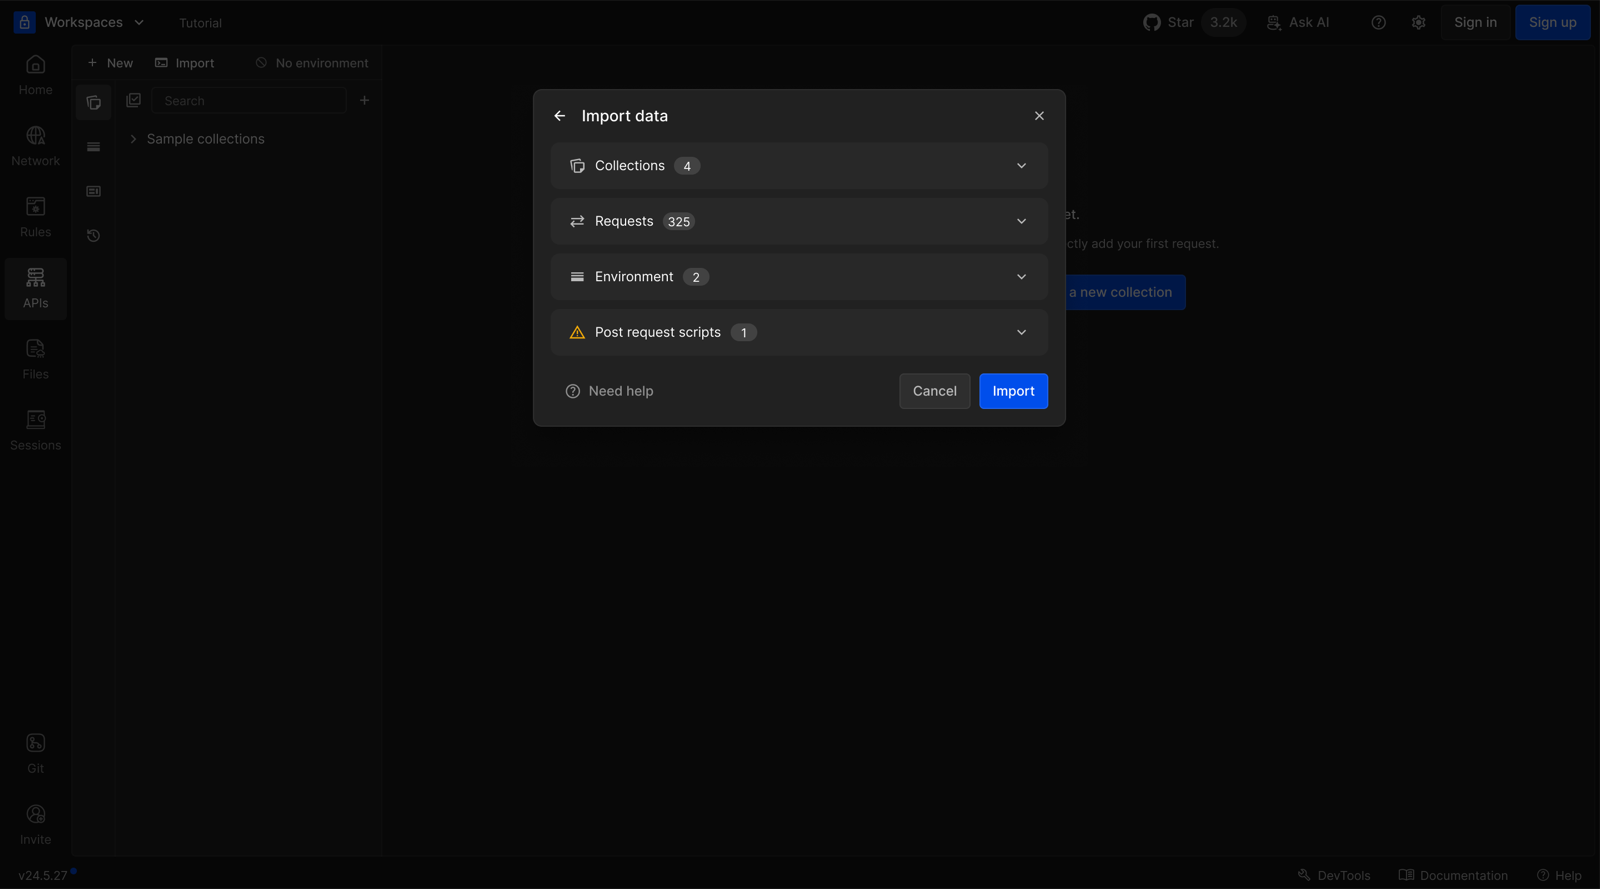1600x889 pixels.
Task: Click the Sign up button
Action: (1552, 22)
